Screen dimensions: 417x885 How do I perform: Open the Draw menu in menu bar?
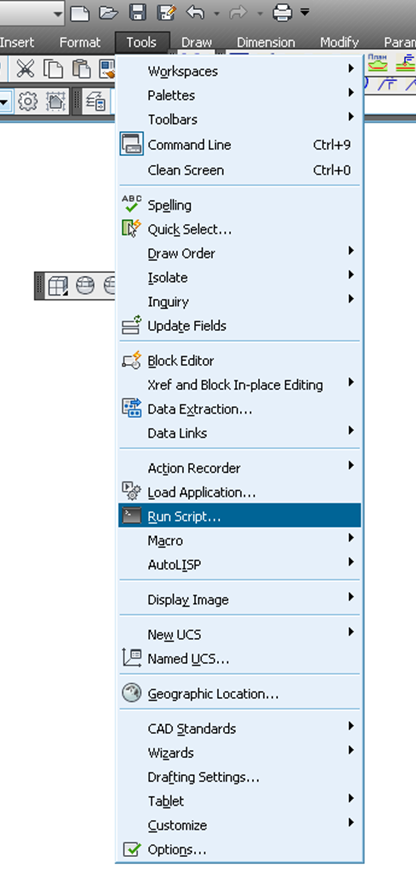tap(196, 42)
